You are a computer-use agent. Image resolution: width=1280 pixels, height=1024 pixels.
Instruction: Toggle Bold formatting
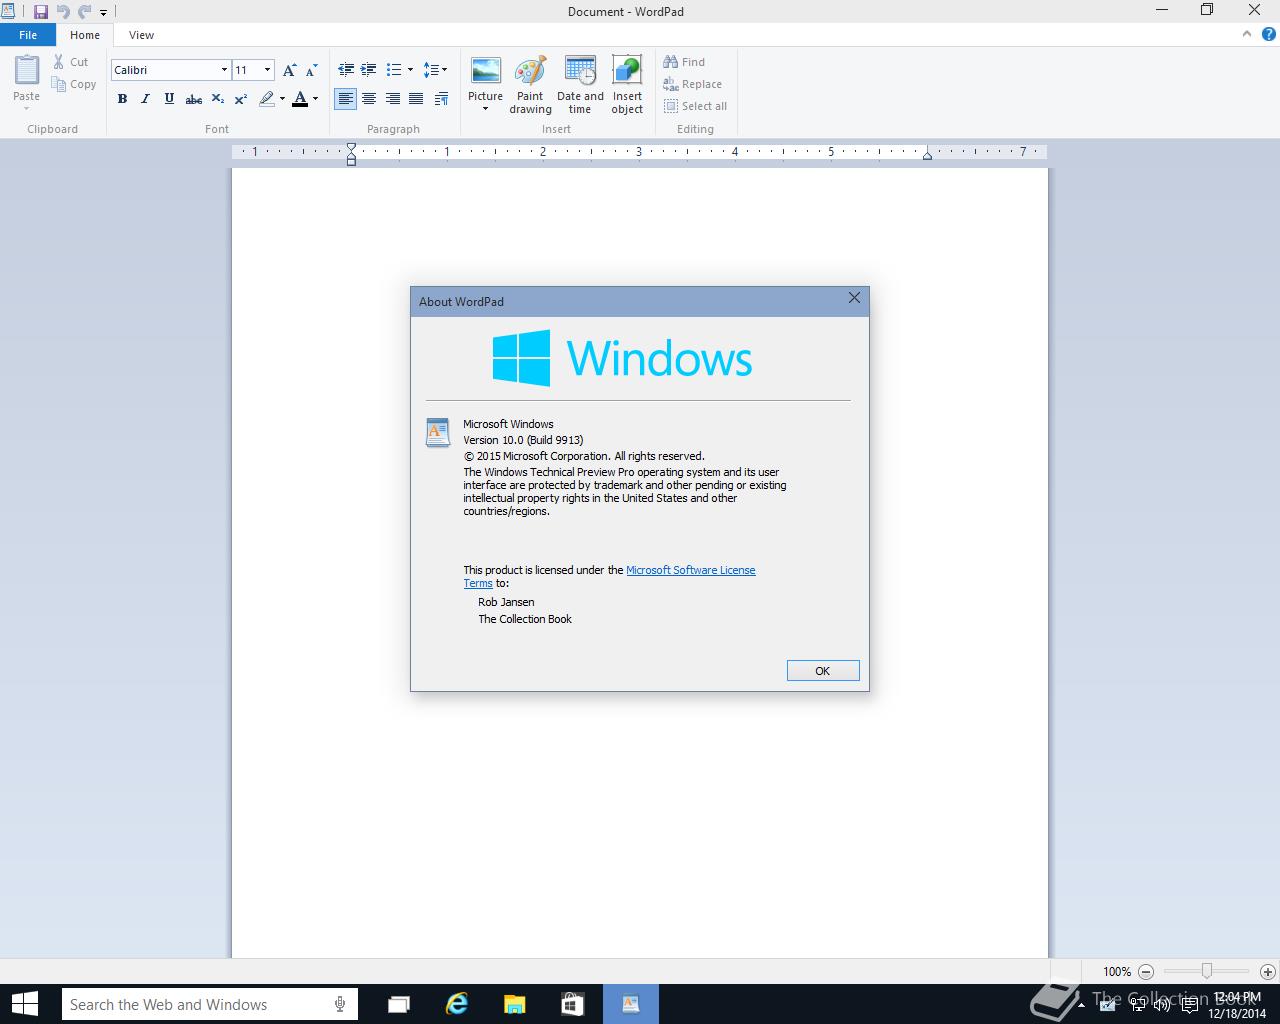coord(122,98)
